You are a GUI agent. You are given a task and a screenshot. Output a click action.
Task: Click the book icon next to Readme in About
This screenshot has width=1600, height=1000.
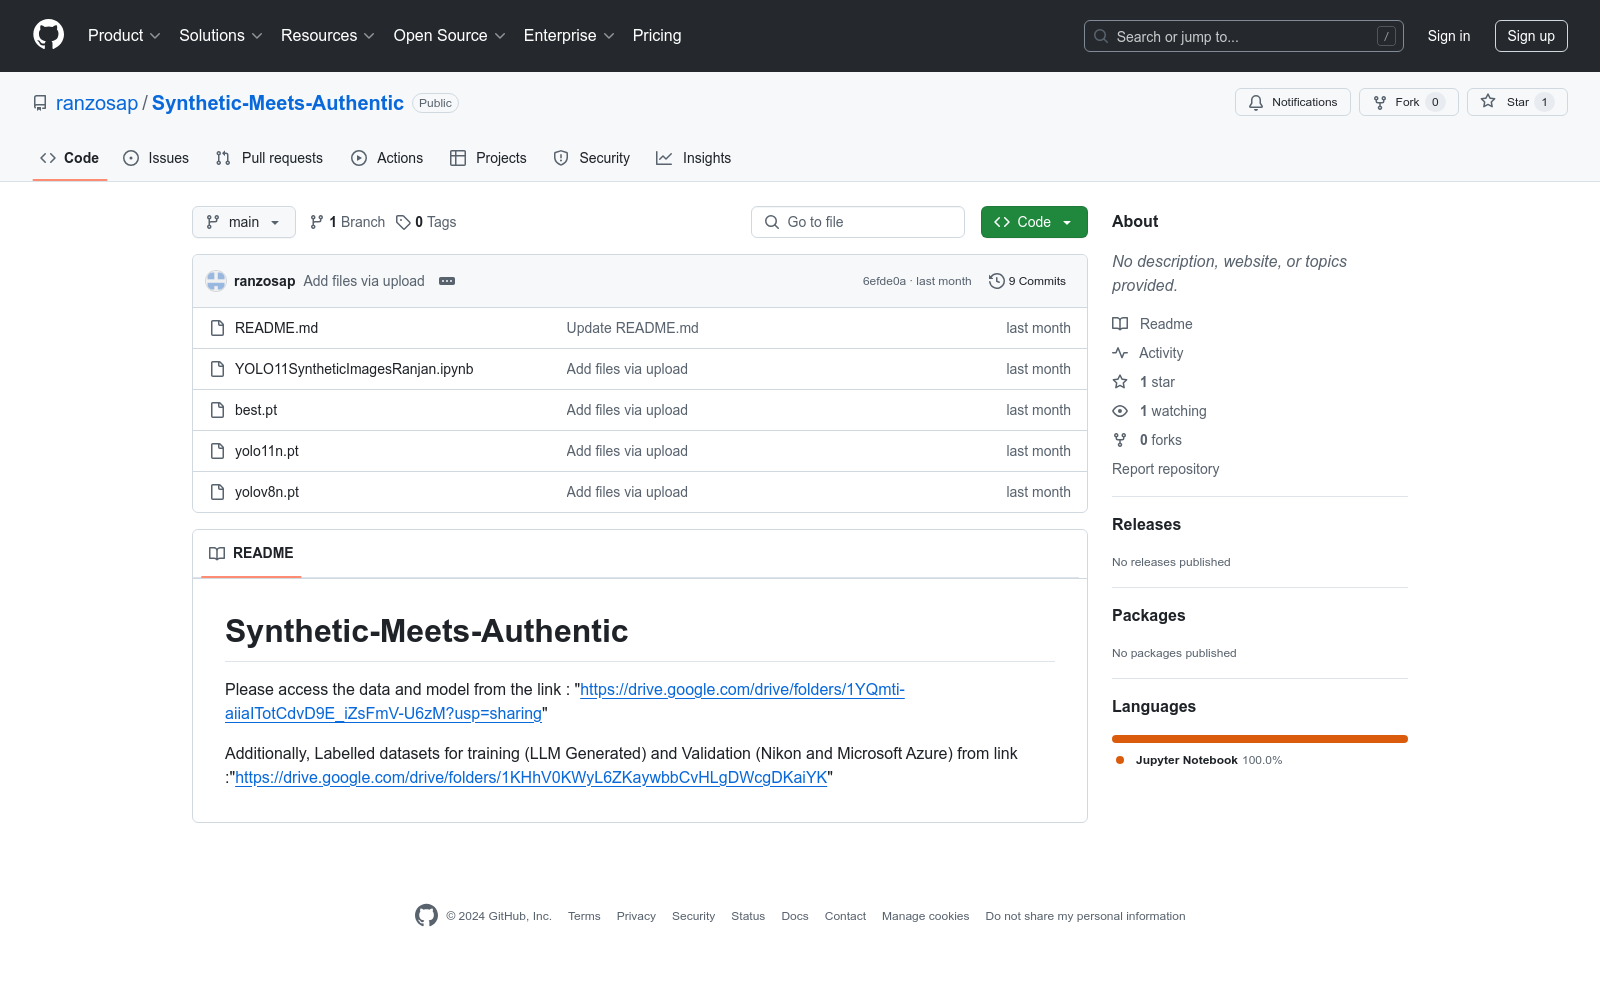pos(1120,324)
